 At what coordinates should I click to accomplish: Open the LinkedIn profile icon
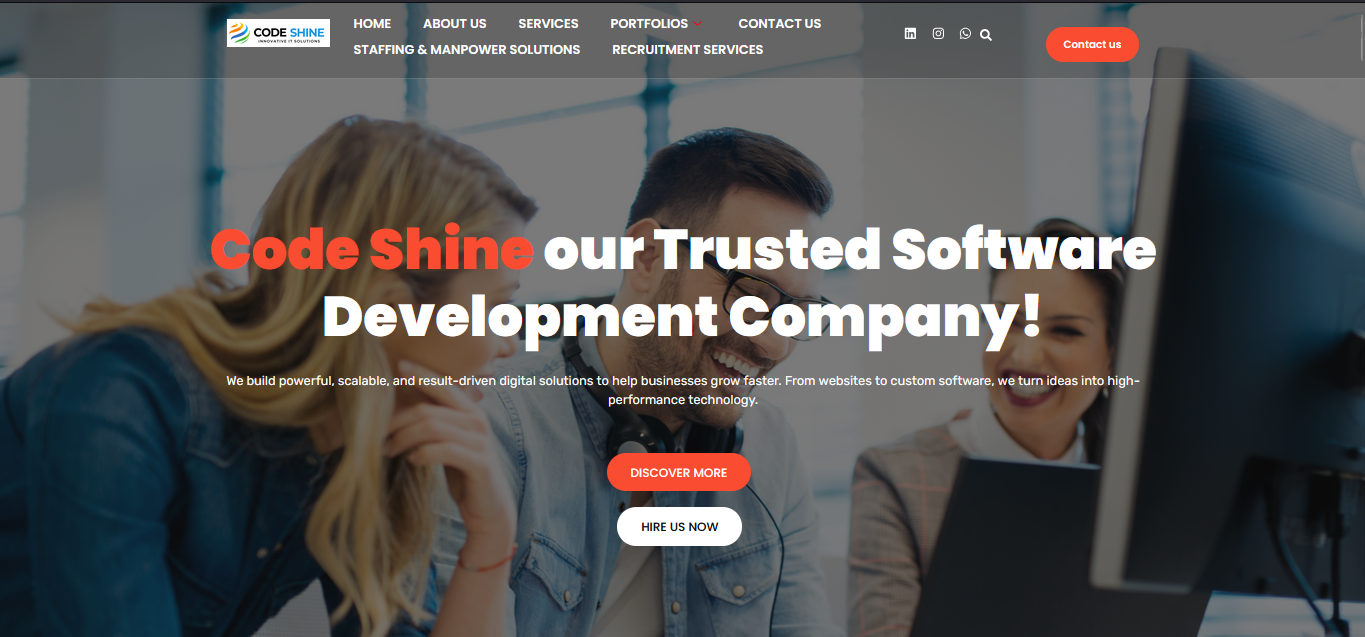[x=910, y=34]
